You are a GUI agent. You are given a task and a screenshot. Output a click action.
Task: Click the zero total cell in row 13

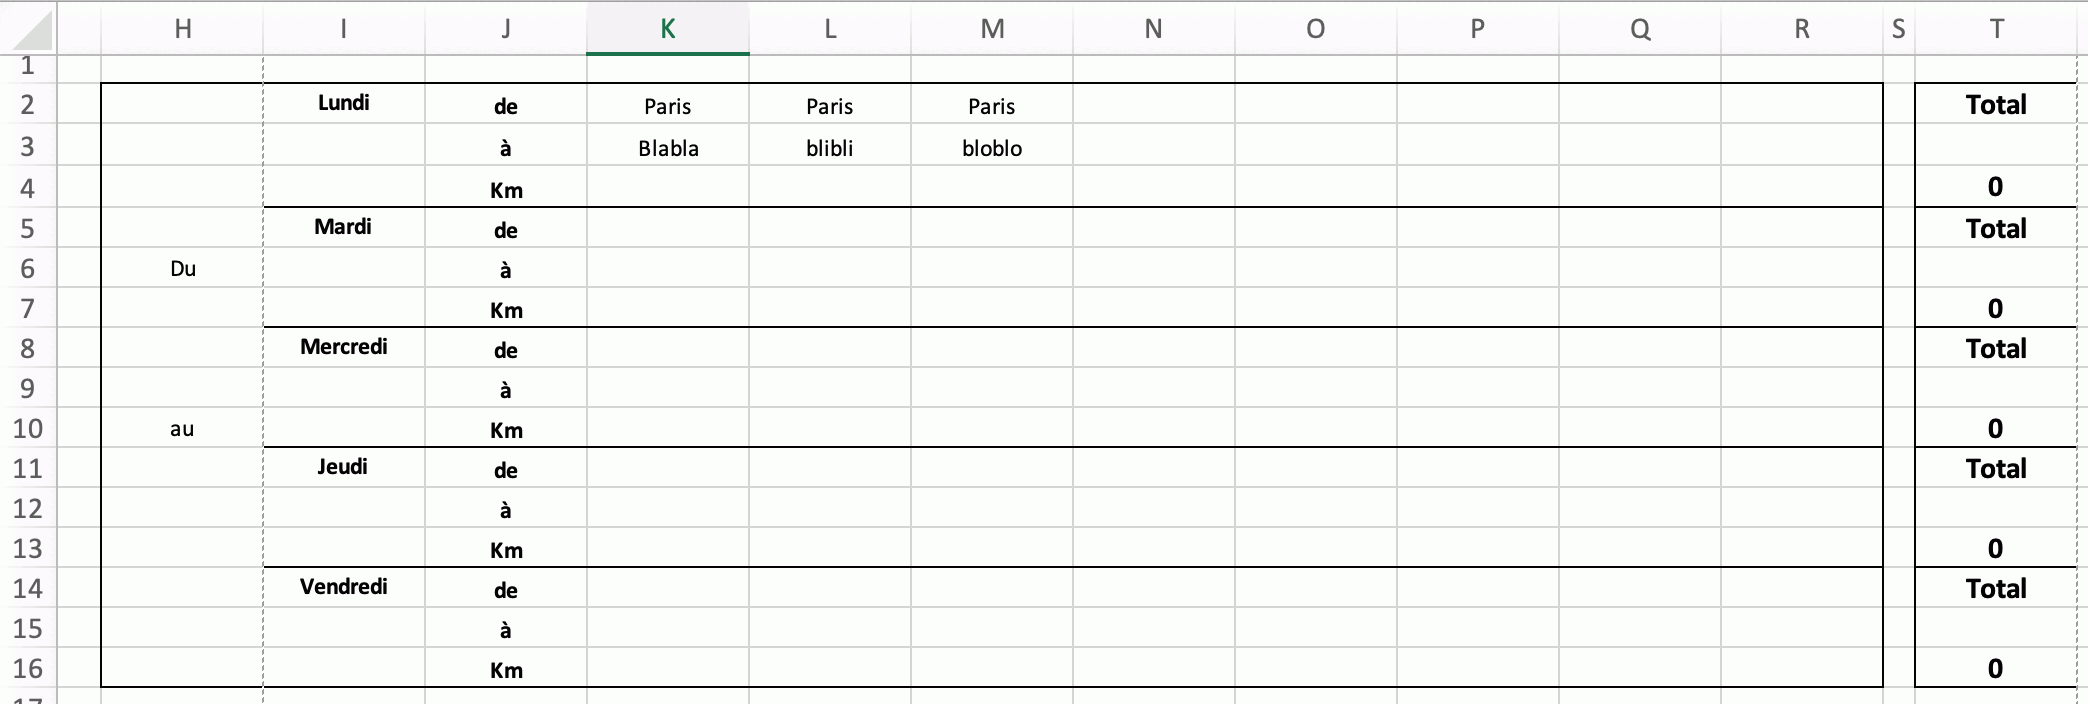pyautogui.click(x=1996, y=549)
